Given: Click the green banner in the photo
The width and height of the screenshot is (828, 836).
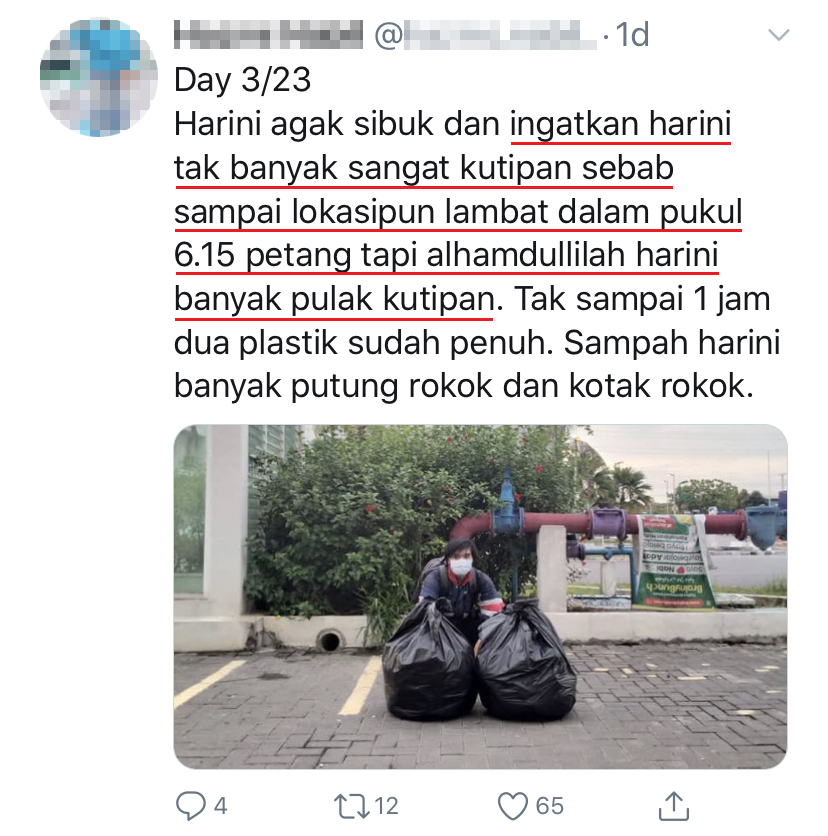Looking at the screenshot, I should [674, 562].
